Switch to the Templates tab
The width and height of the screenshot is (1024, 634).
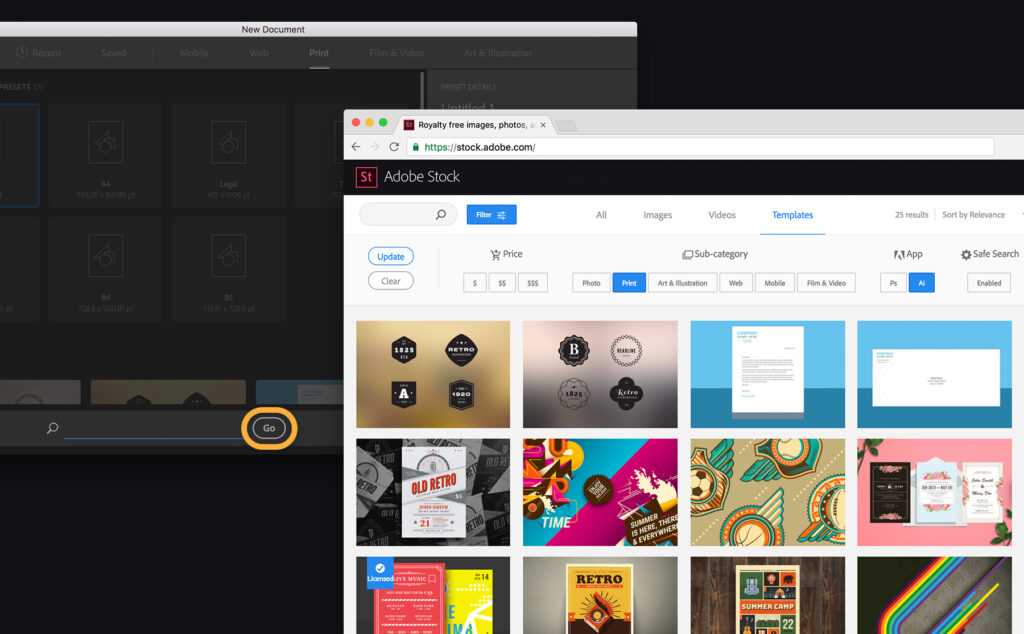(792, 215)
